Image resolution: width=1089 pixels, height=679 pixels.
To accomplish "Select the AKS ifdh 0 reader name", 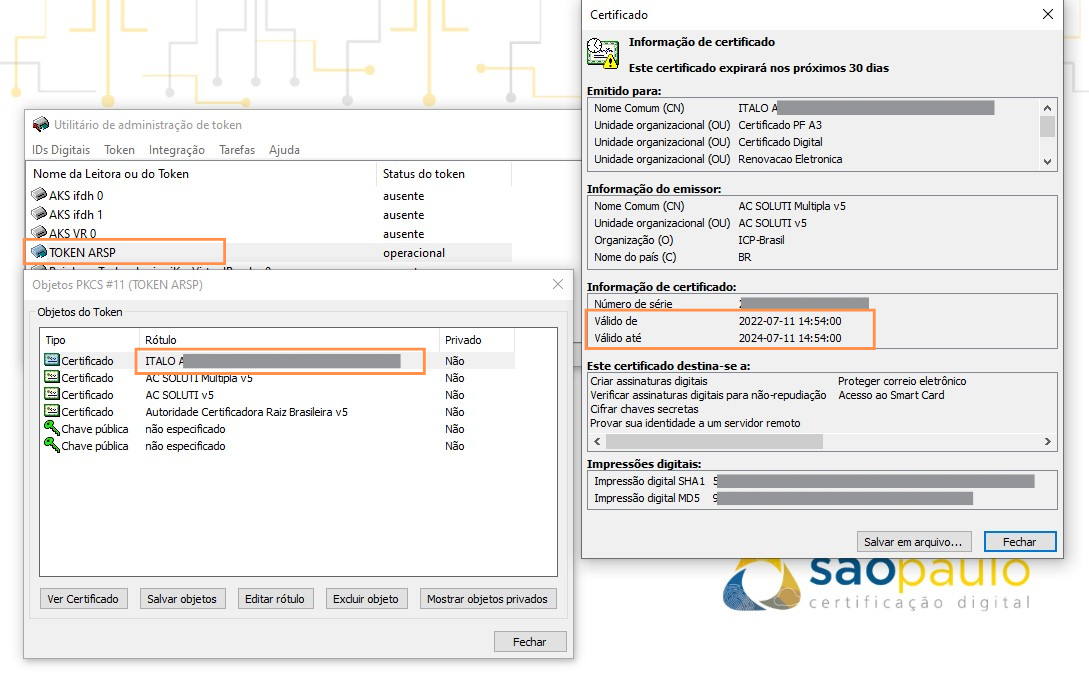I will [76, 196].
